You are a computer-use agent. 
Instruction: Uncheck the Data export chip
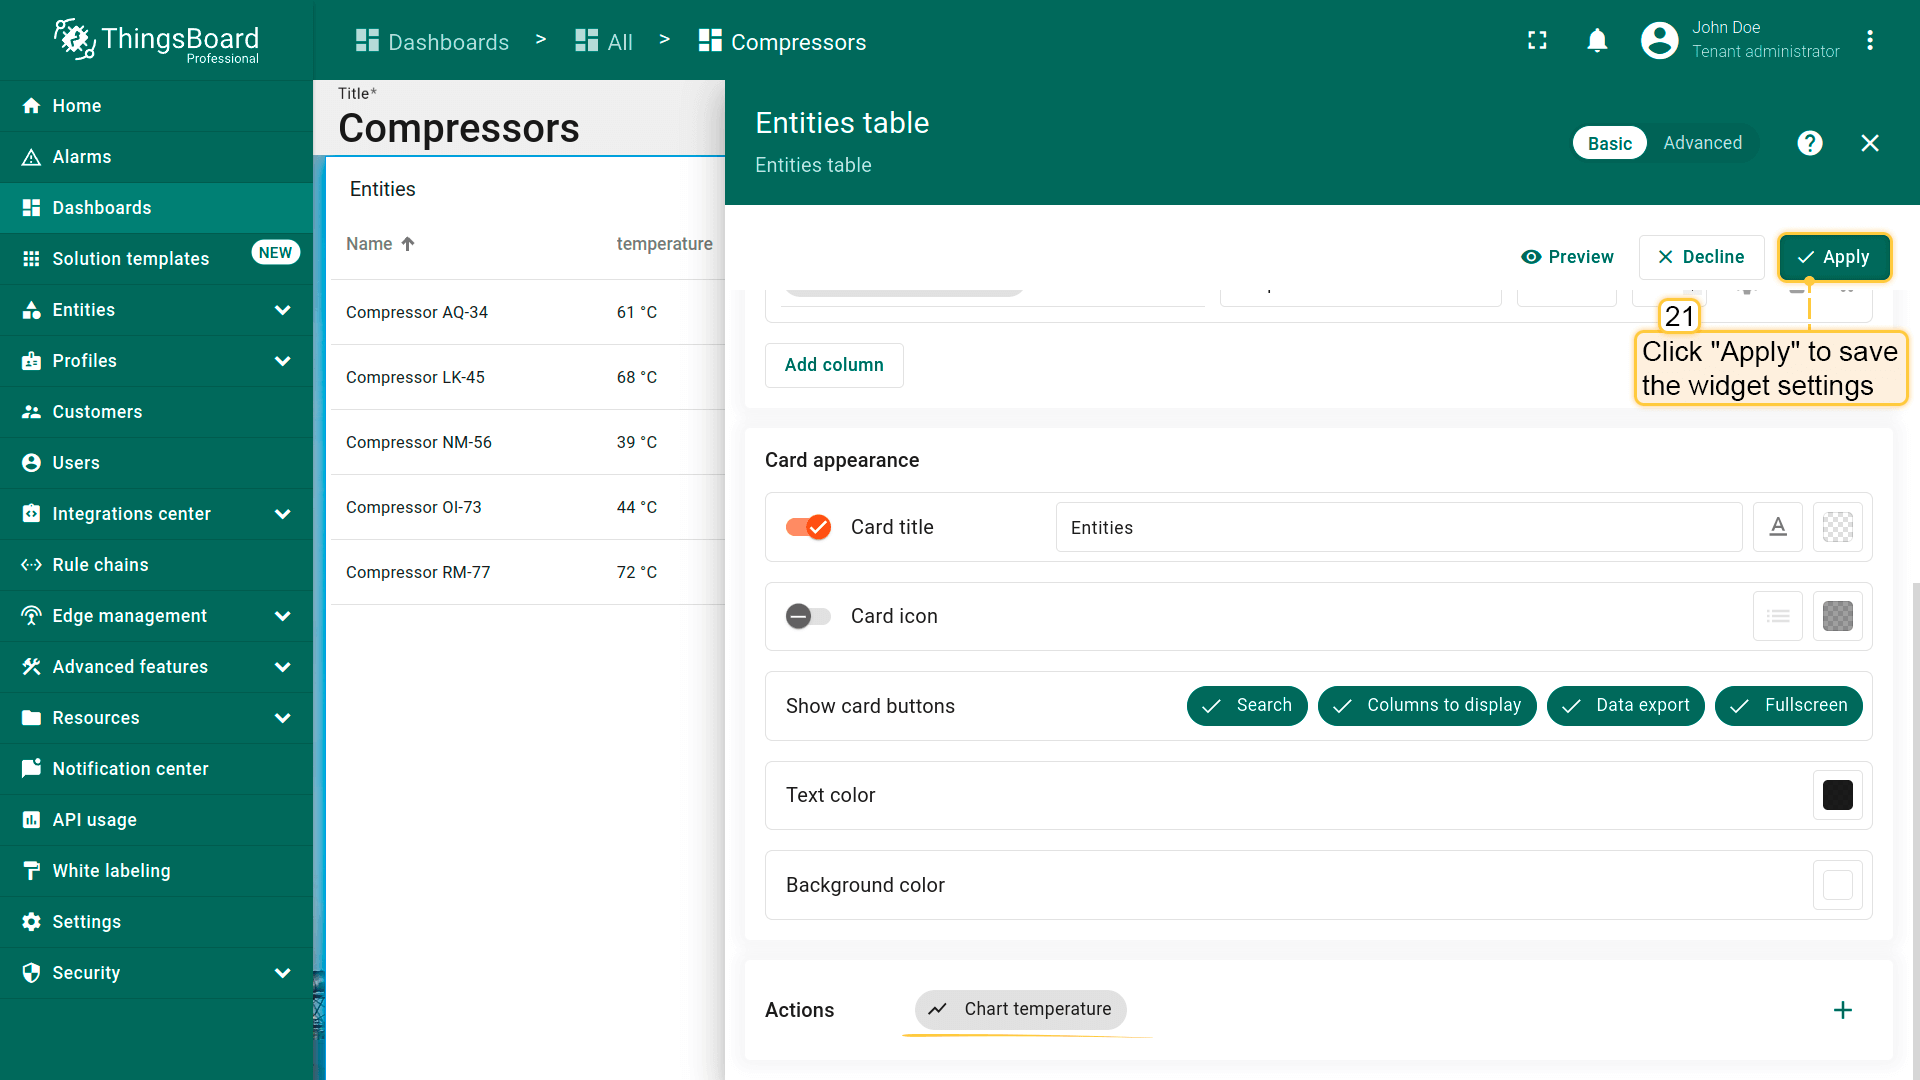[x=1625, y=706]
